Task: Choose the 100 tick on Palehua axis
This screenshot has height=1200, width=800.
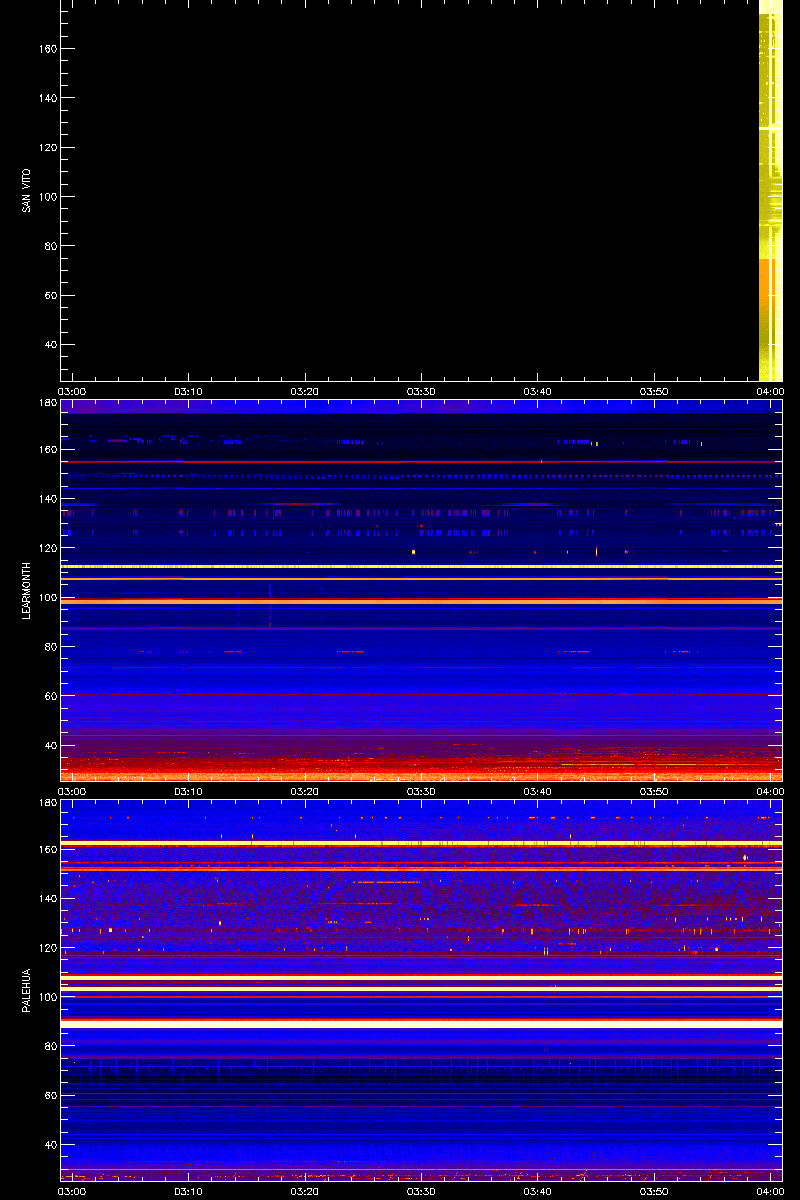Action: coord(49,997)
